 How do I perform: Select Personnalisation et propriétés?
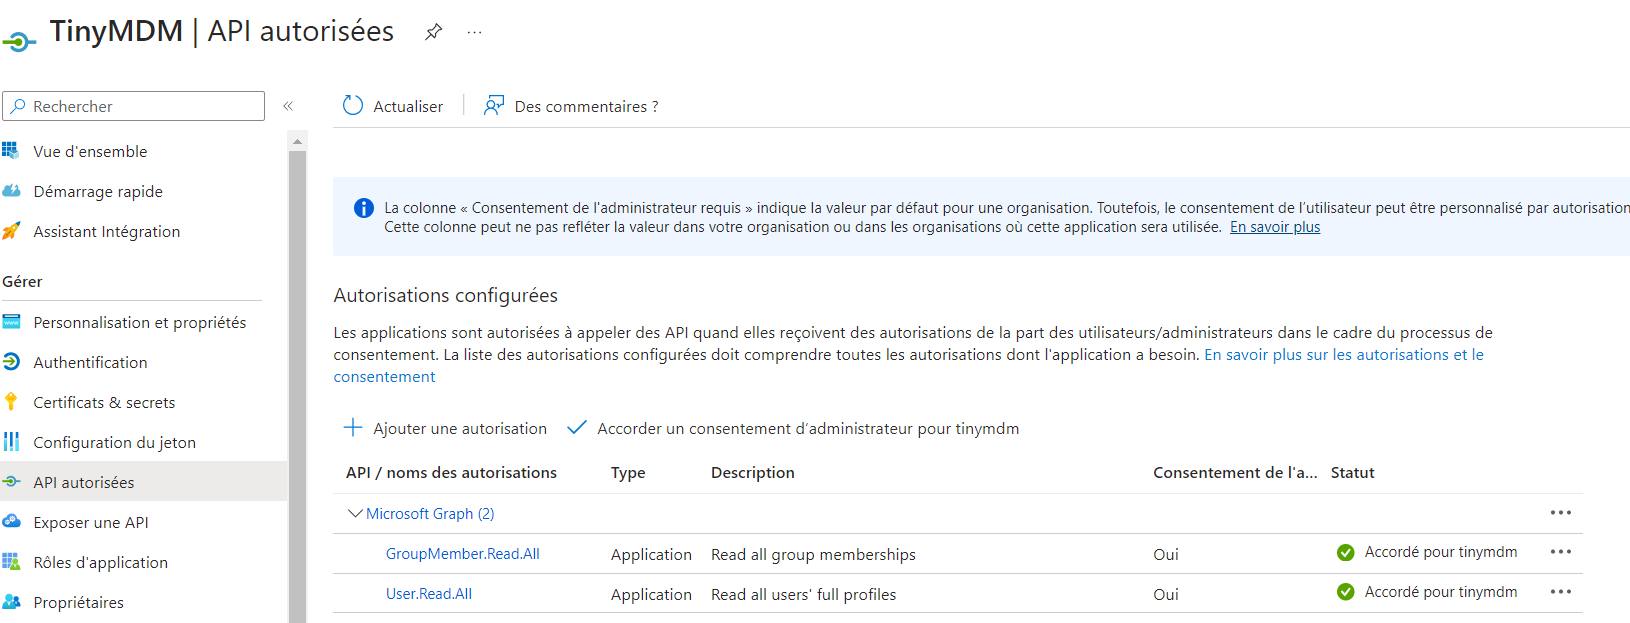[140, 322]
